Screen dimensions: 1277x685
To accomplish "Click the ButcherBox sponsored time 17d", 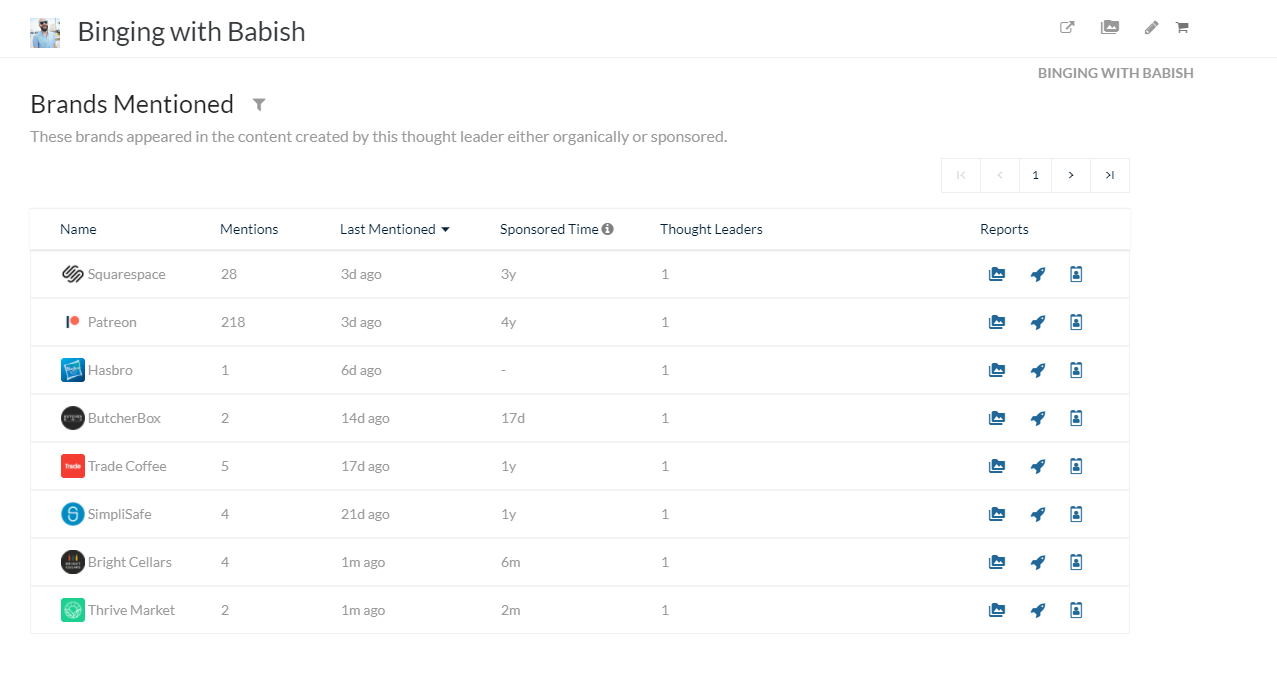I will [x=513, y=418].
